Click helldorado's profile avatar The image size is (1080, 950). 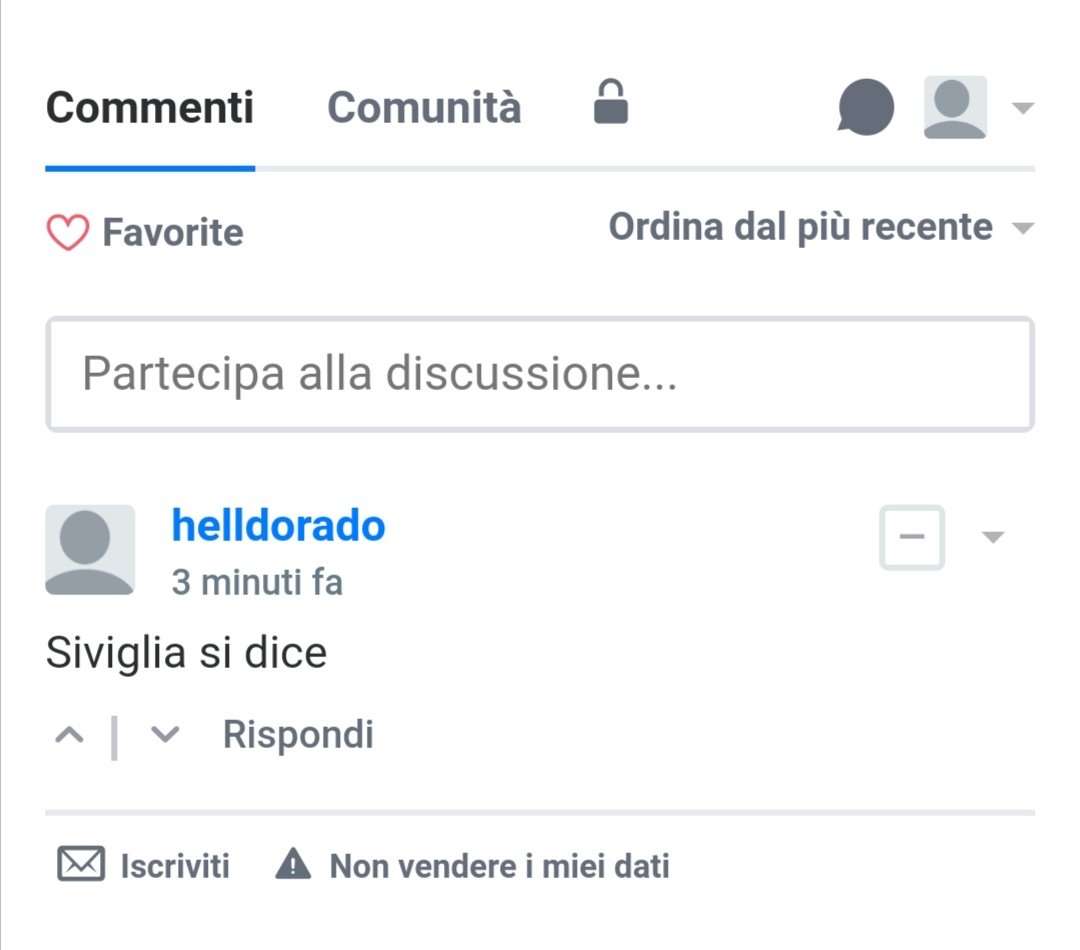coord(90,550)
